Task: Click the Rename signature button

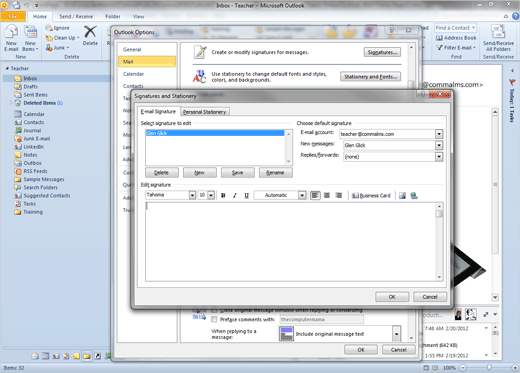Action: pyautogui.click(x=275, y=173)
